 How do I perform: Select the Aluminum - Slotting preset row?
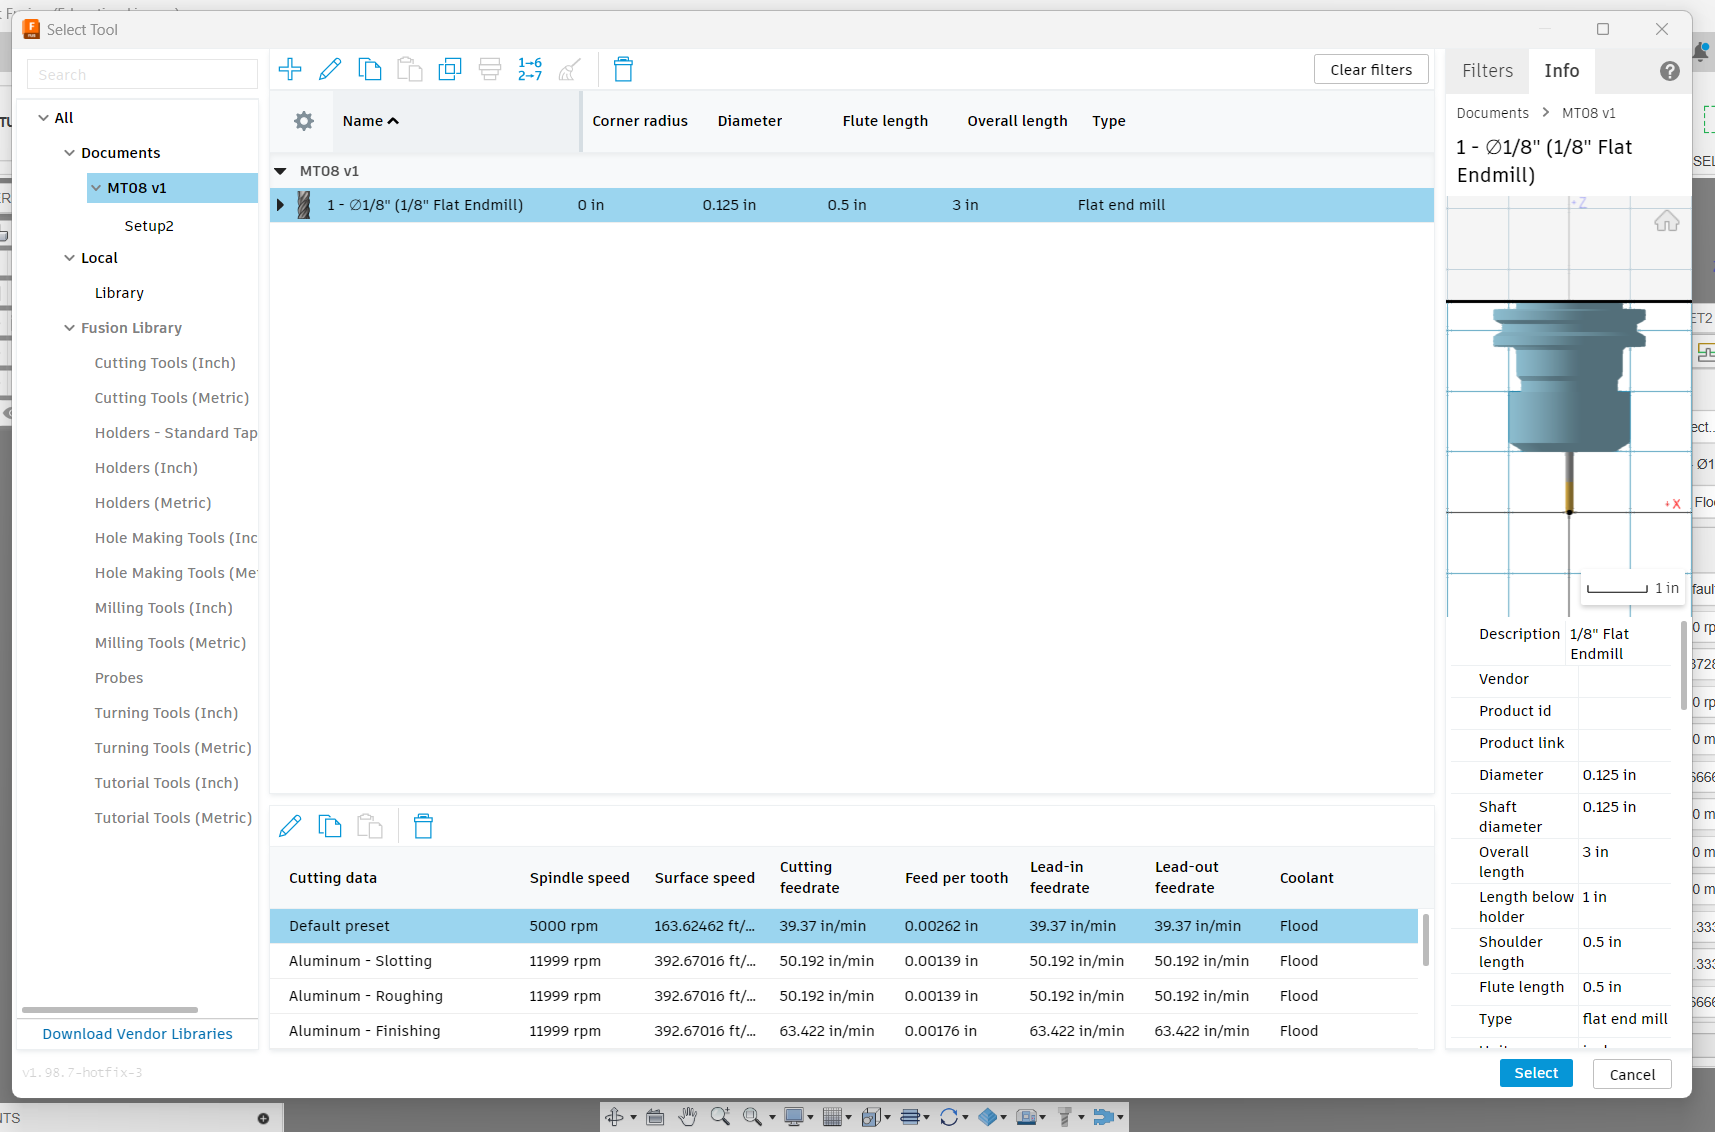[x=844, y=961]
